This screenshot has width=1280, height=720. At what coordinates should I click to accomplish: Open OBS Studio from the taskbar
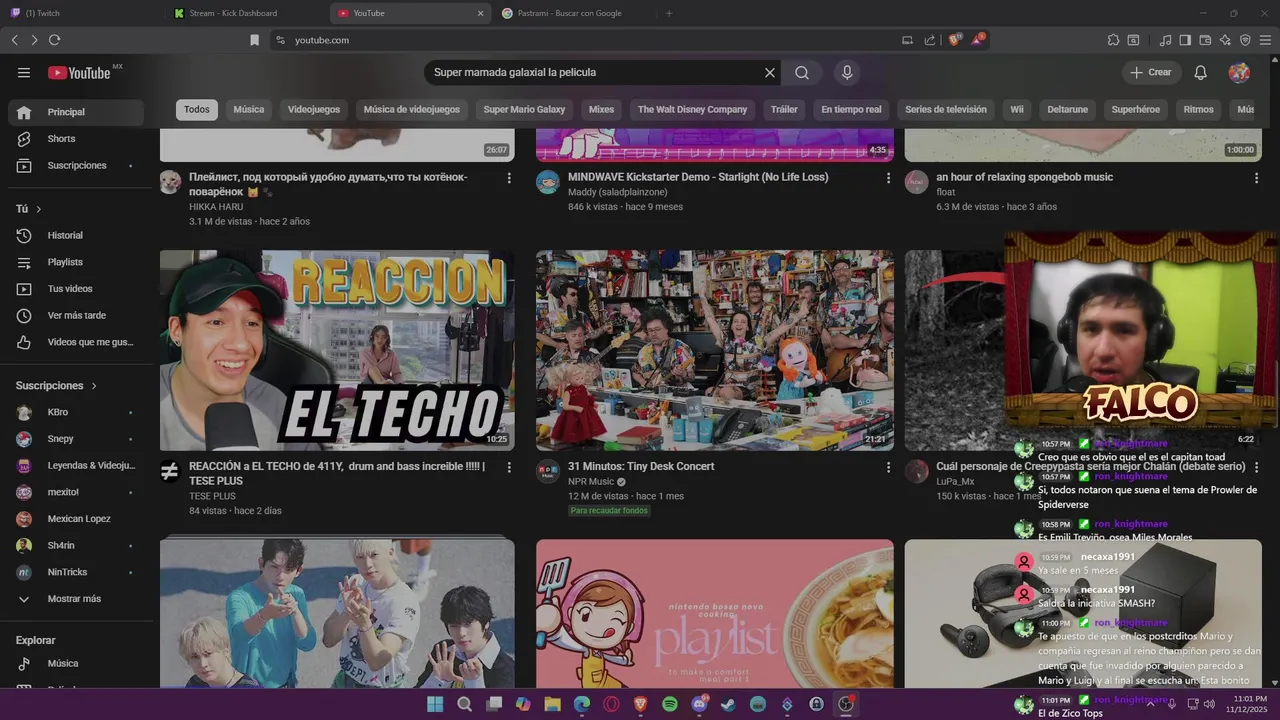pyautogui.click(x=846, y=704)
